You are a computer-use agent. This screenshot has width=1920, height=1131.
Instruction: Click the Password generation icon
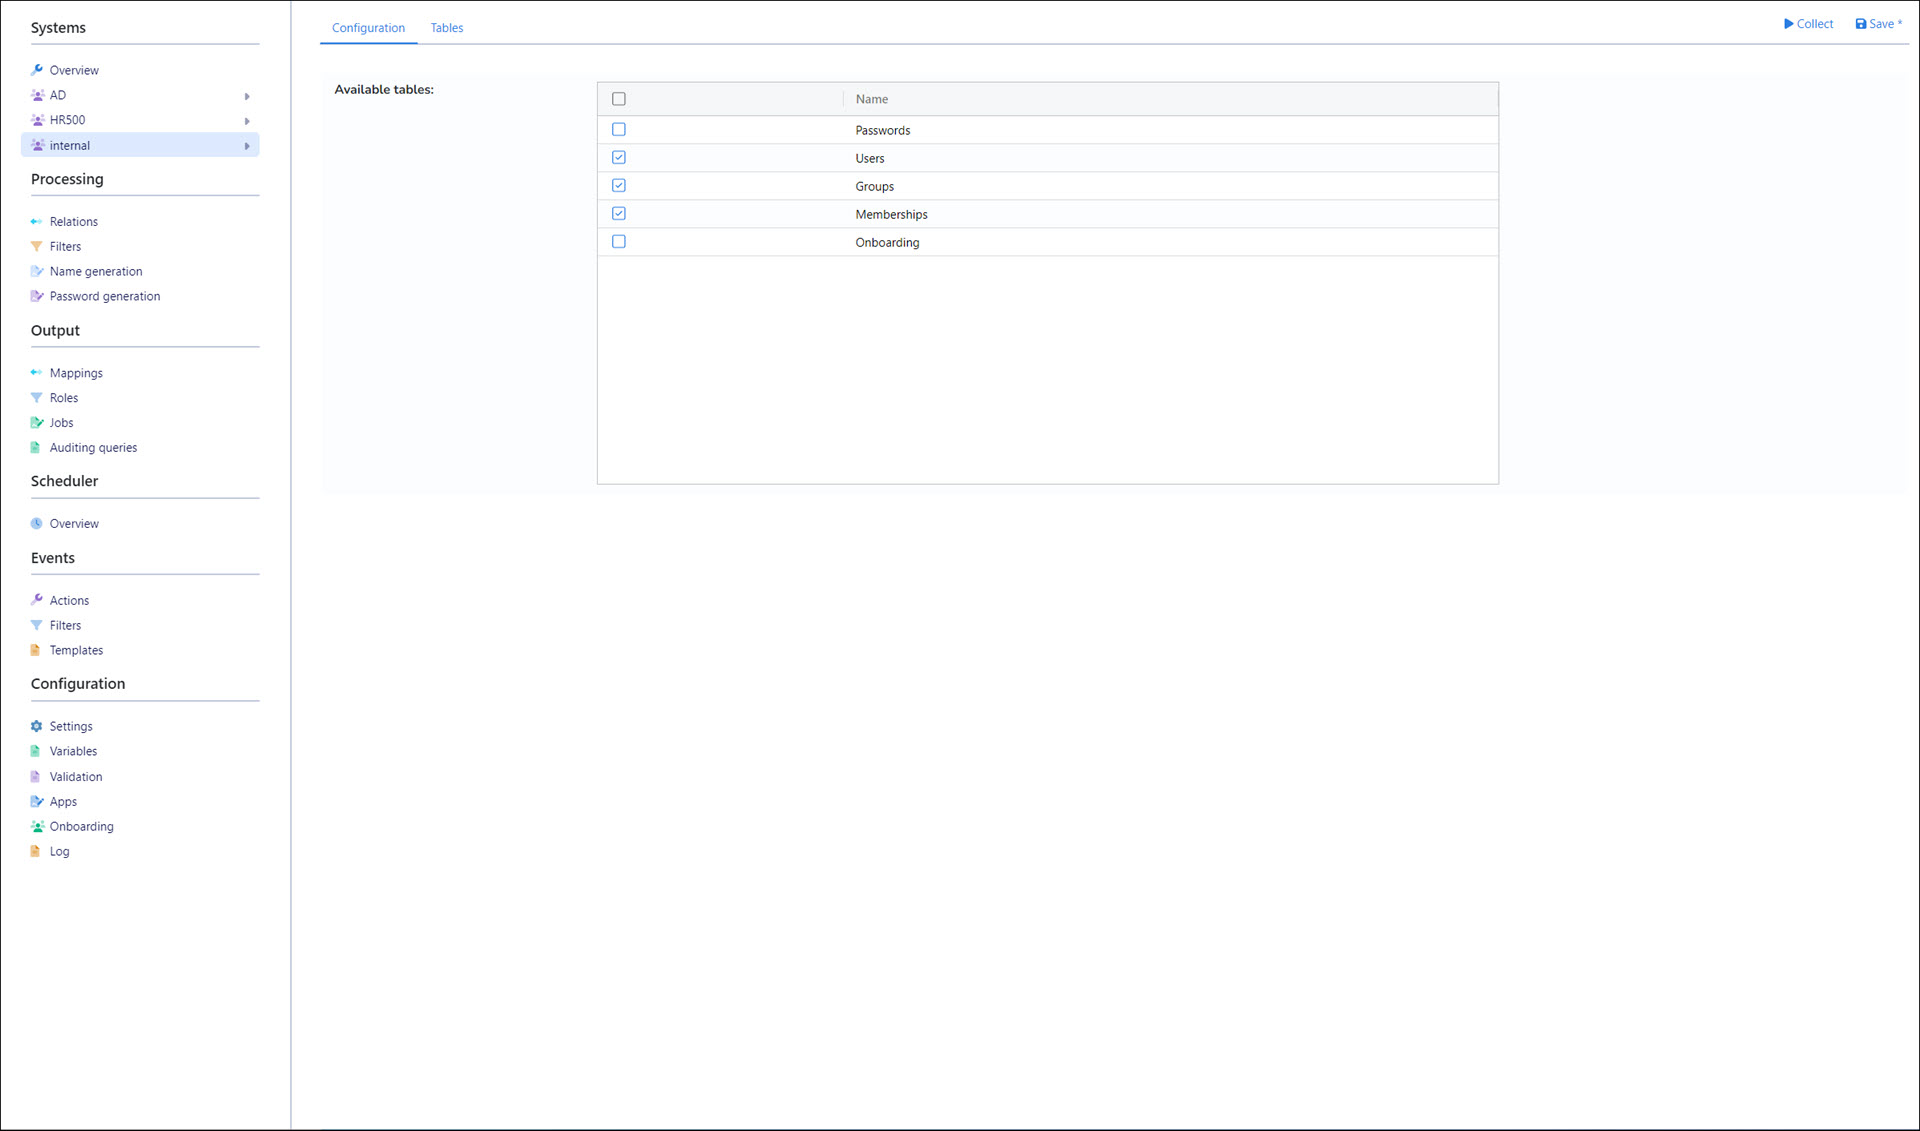[36, 296]
